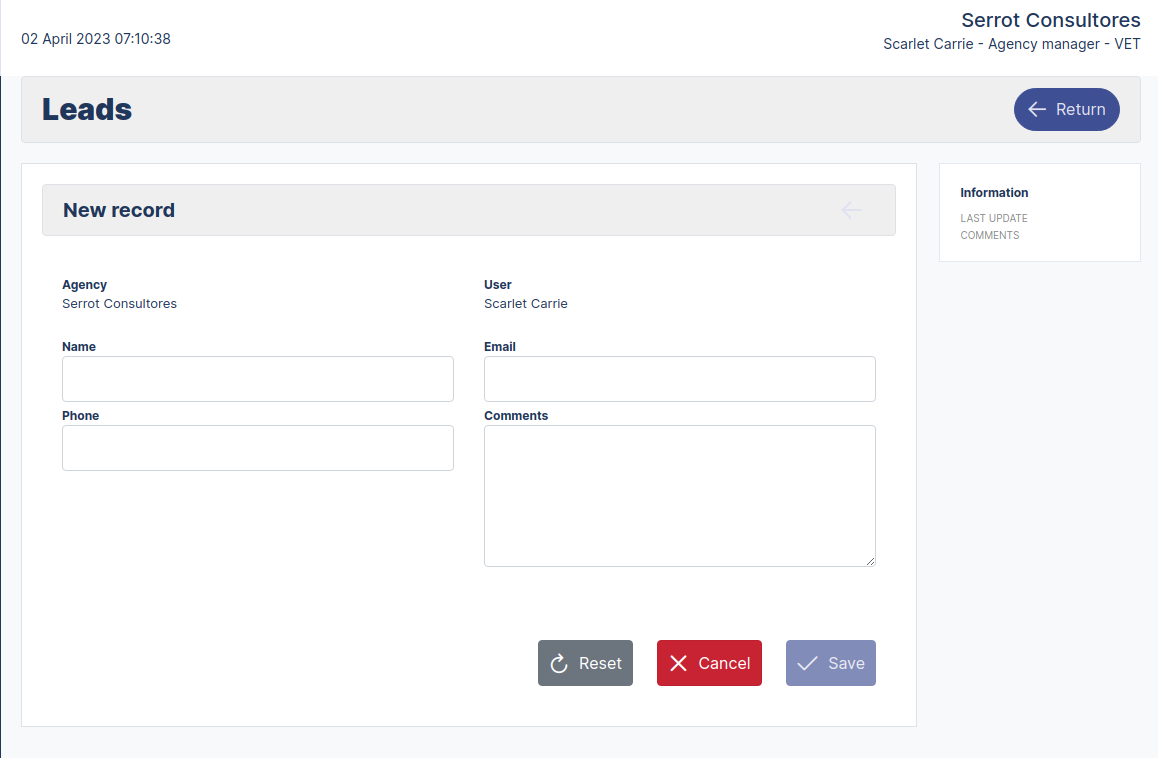Screen dimensions: 1158x758
Task: Click the resize handle of the Comments box
Action: coord(869,560)
